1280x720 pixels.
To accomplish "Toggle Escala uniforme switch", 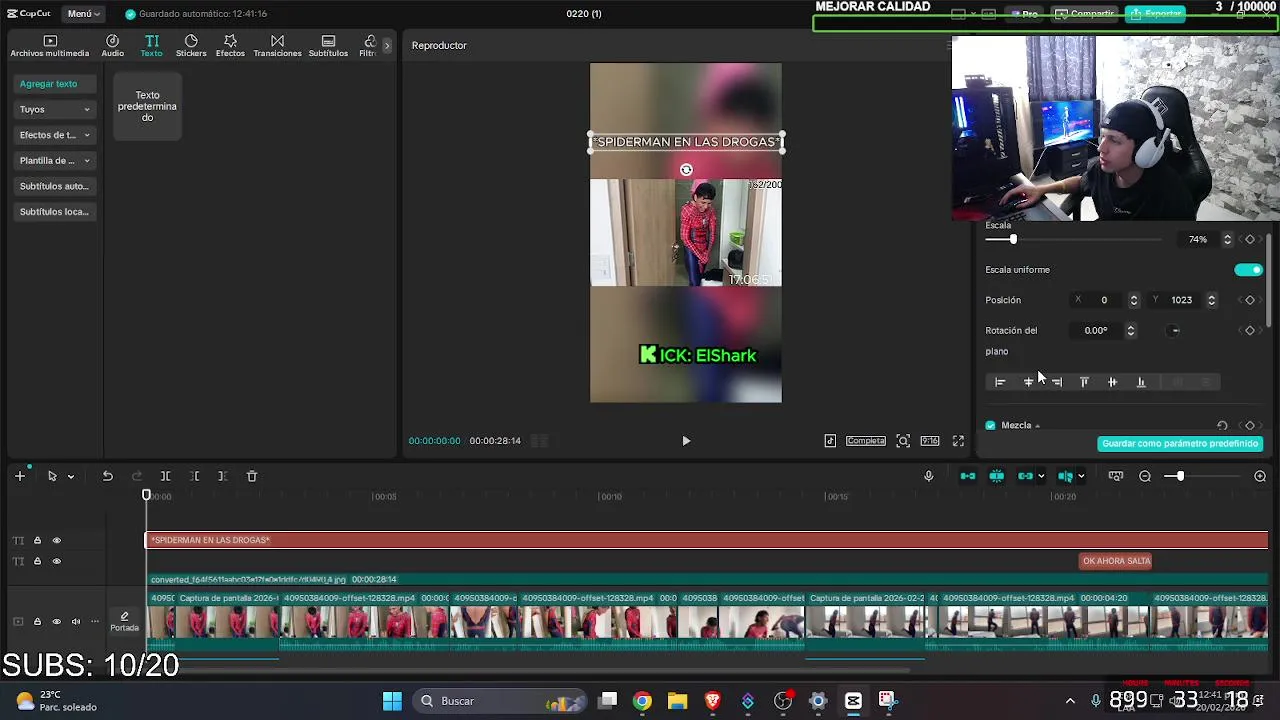I will click(x=1248, y=270).
